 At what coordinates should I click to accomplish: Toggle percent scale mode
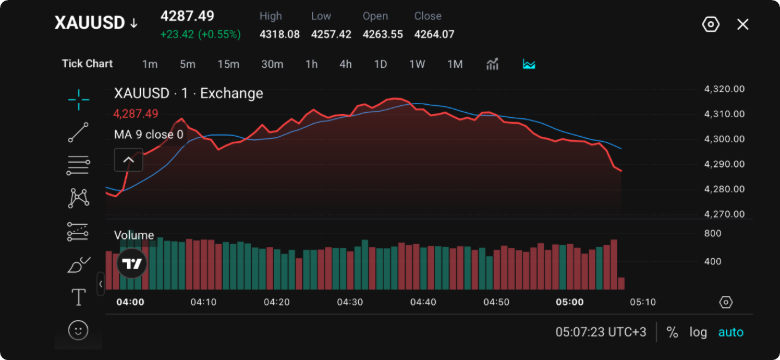point(672,332)
